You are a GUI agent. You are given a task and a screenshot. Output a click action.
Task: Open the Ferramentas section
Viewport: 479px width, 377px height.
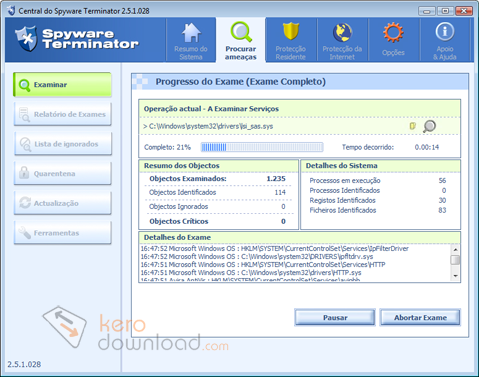point(62,233)
